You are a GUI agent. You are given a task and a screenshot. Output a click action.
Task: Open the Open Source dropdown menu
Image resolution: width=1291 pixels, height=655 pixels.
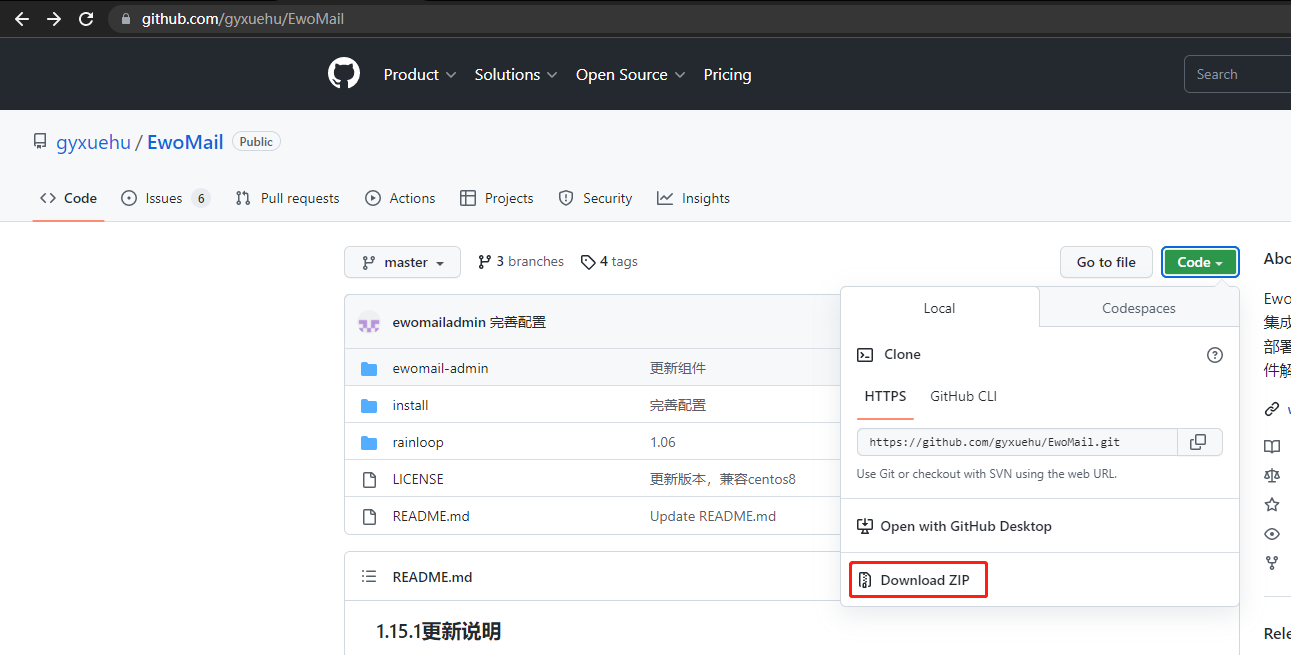[x=631, y=75]
